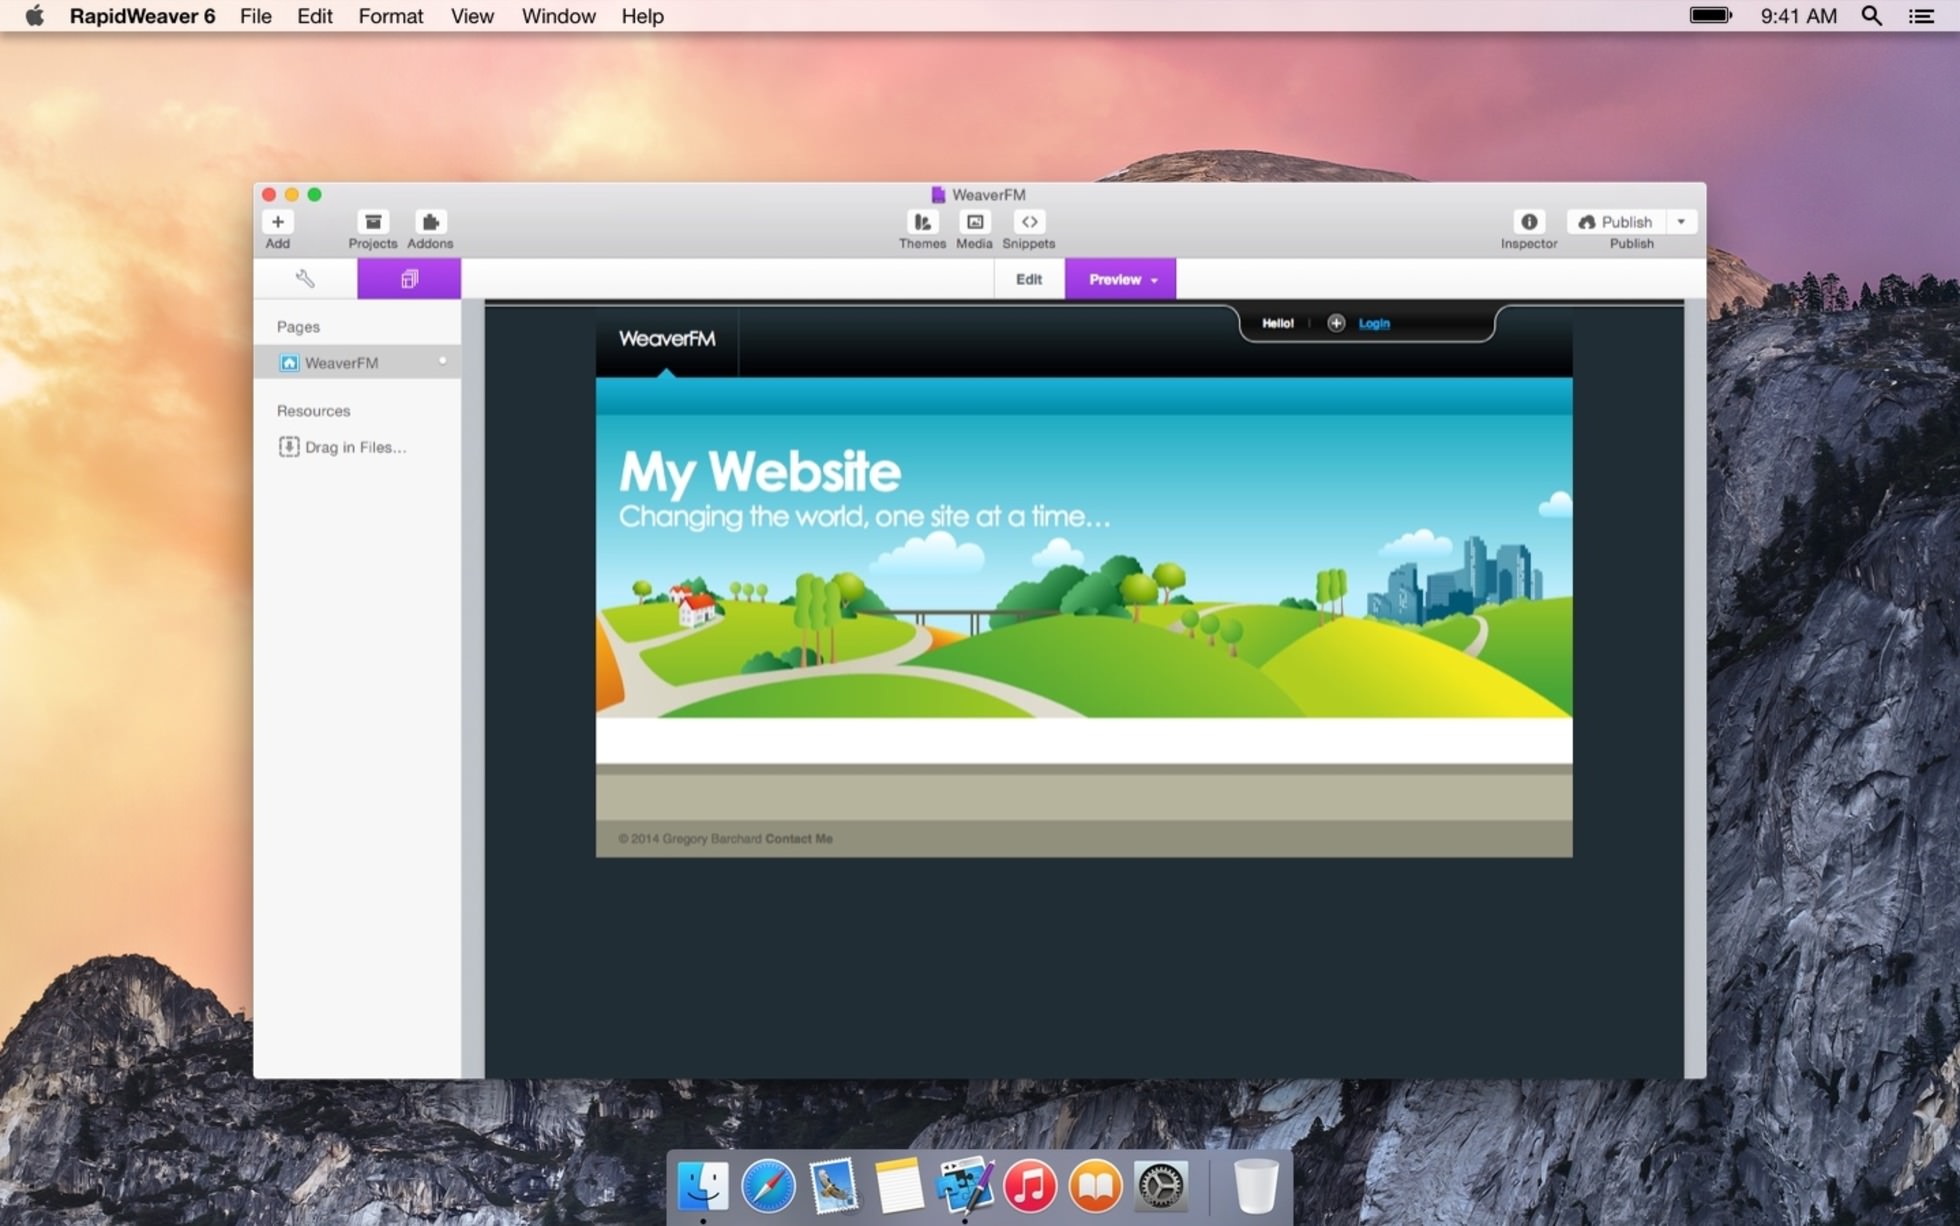Open the File menu
Image resolution: width=1960 pixels, height=1226 pixels.
(256, 16)
